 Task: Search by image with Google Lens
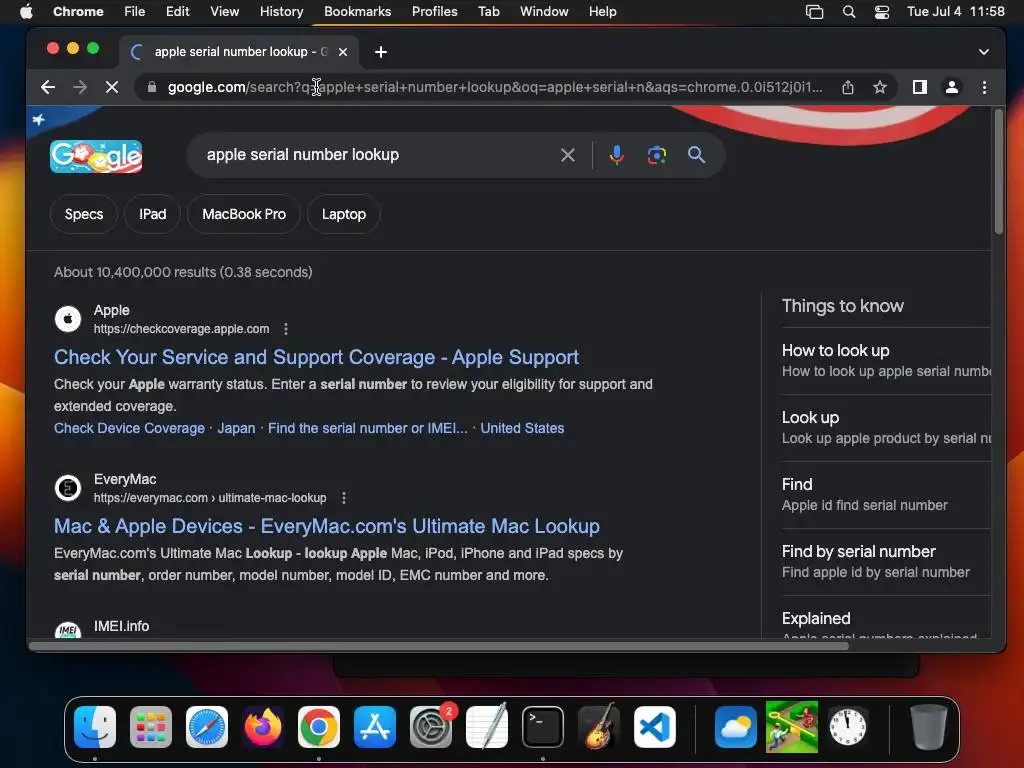pos(656,155)
